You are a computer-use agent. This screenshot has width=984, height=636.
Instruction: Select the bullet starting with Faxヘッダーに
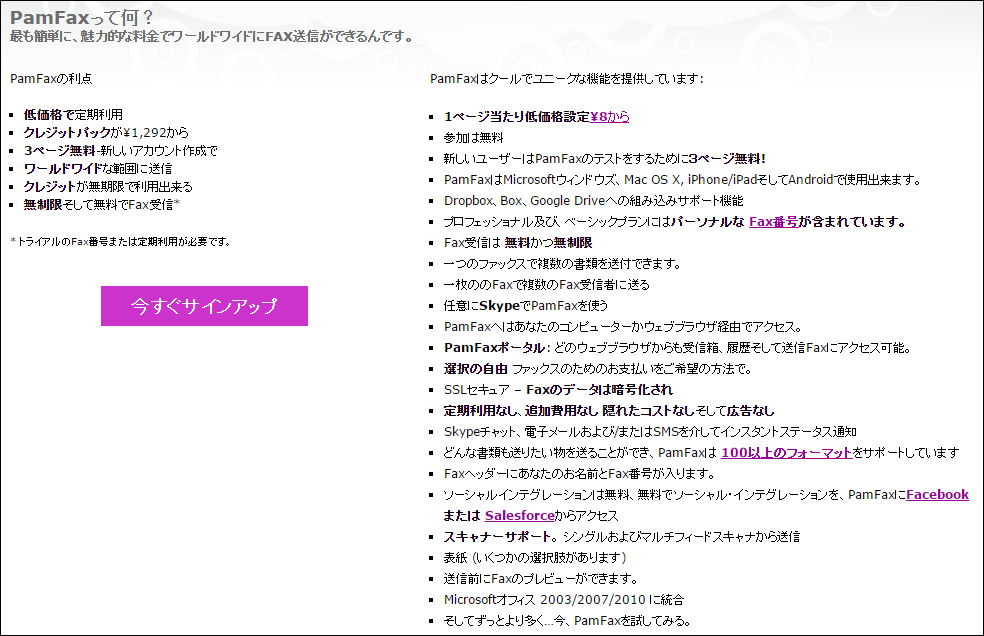(x=579, y=474)
